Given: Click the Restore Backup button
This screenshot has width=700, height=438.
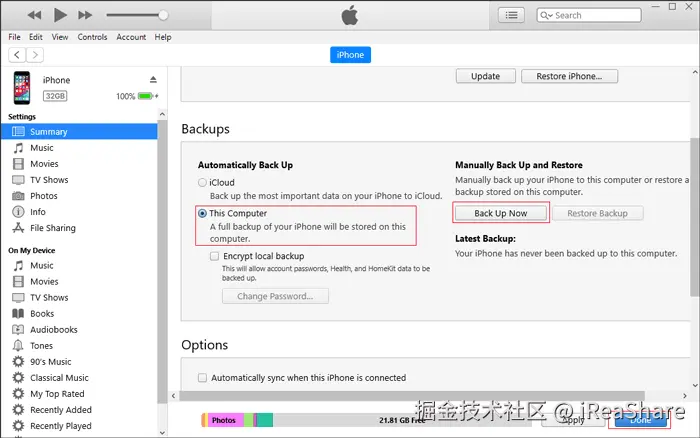Looking at the screenshot, I should point(597,213).
